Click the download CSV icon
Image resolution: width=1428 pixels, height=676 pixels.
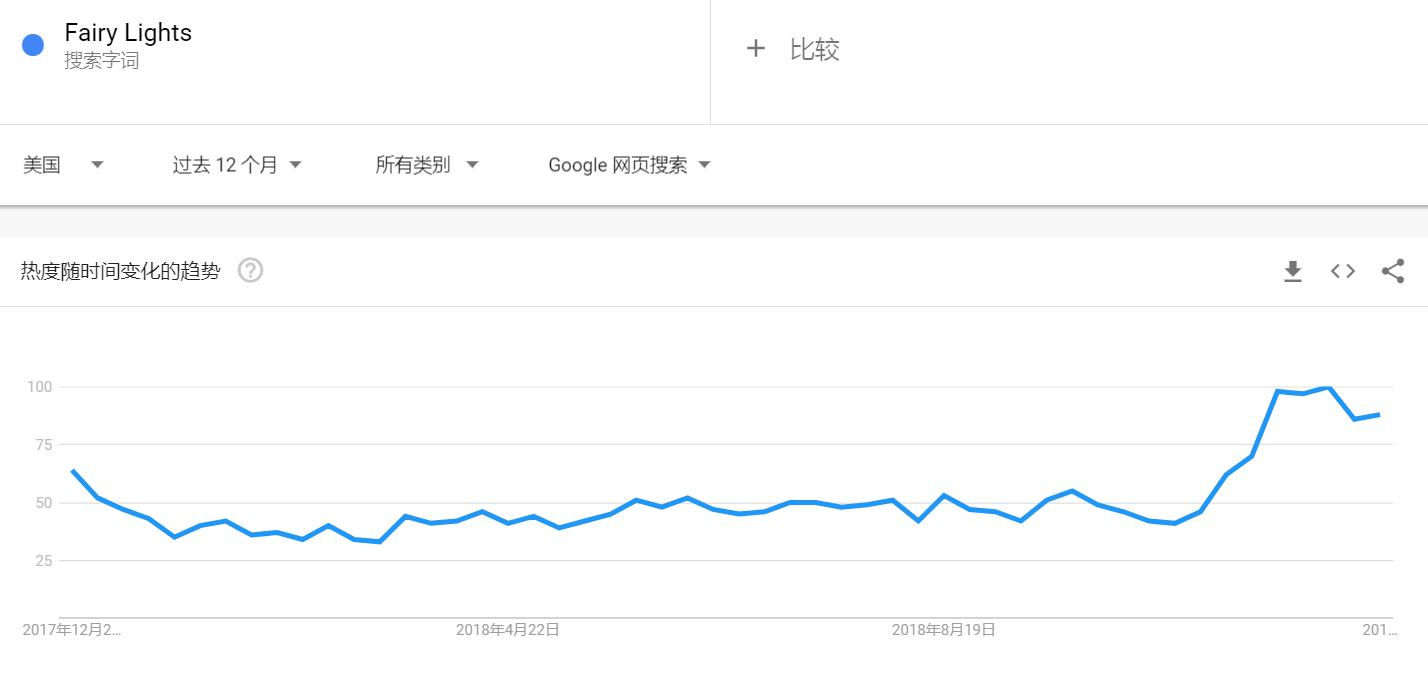pyautogui.click(x=1293, y=270)
